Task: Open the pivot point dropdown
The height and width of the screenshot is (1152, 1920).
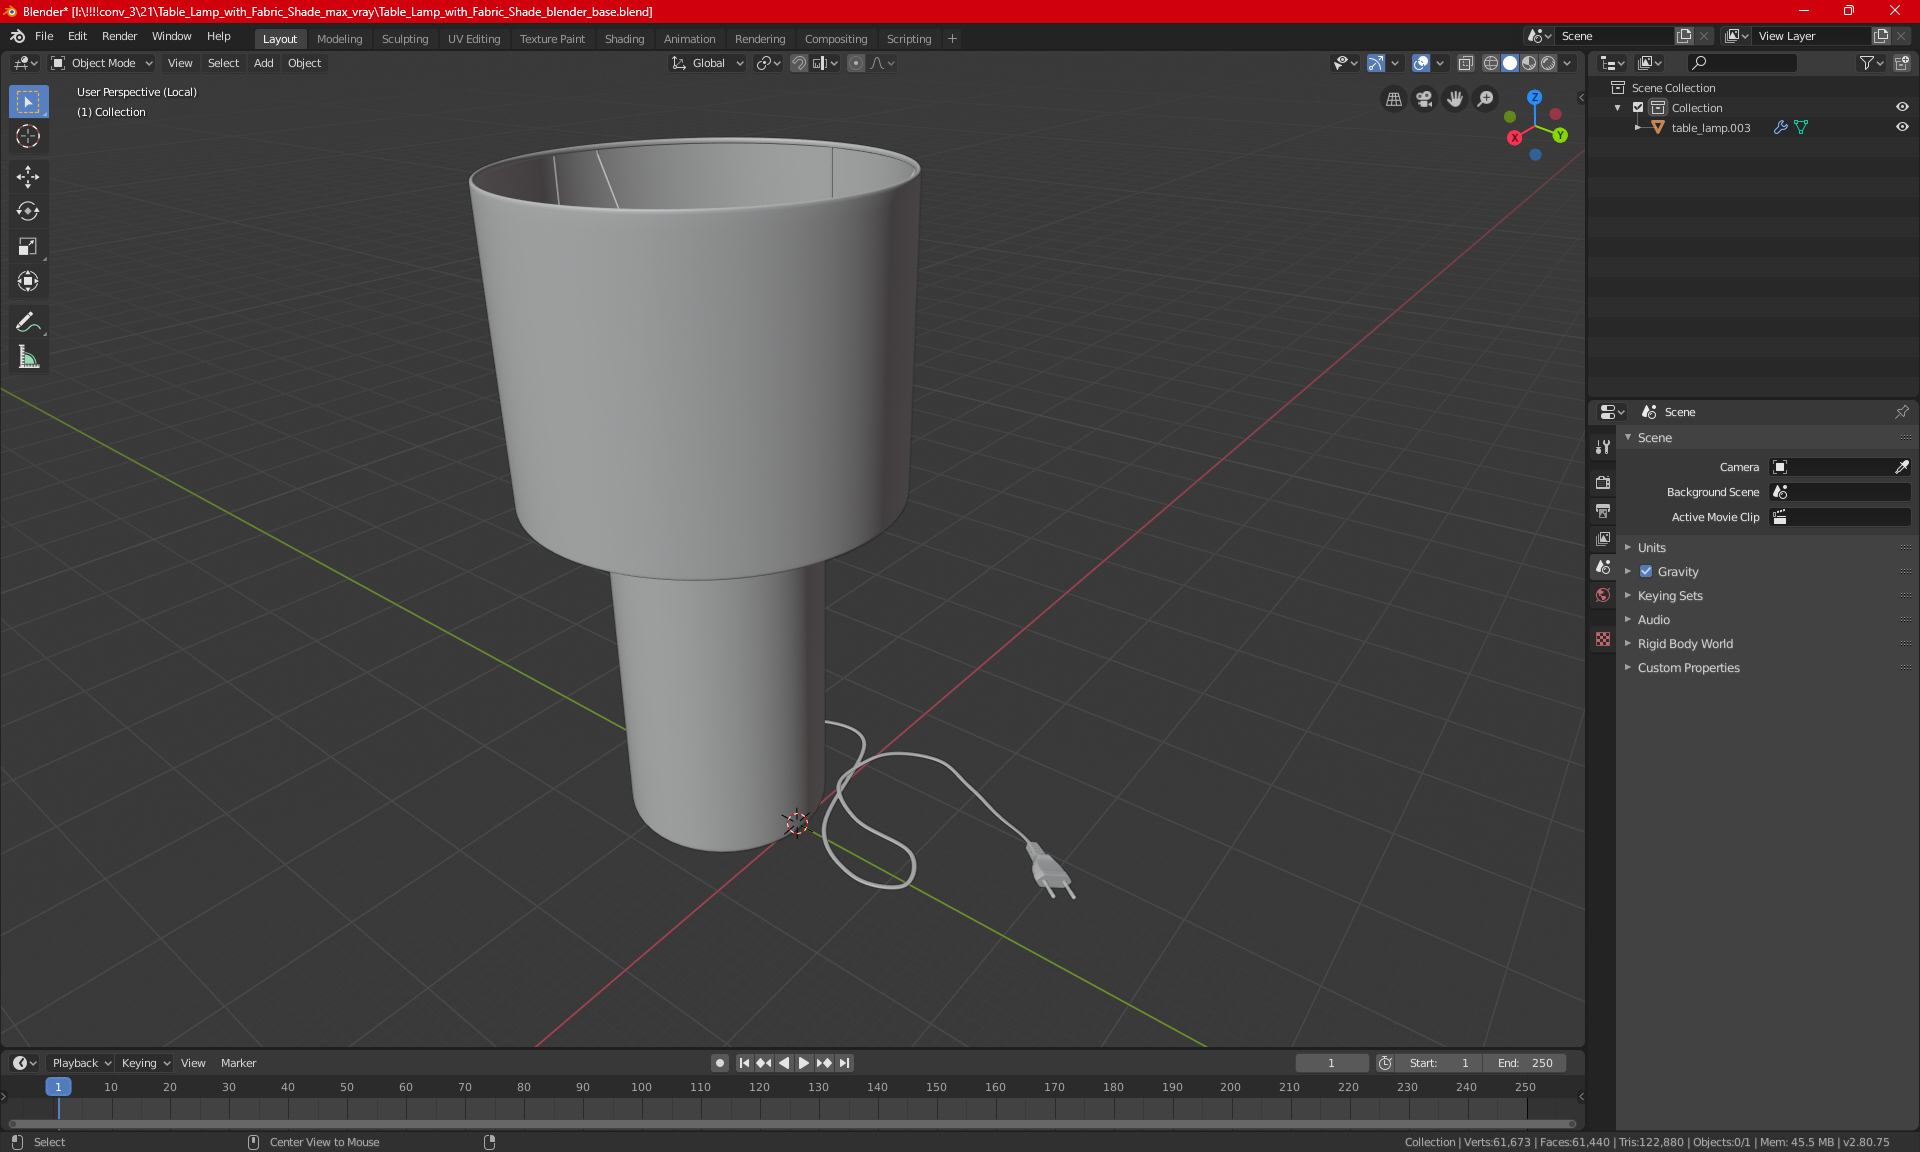Action: pyautogui.click(x=768, y=63)
